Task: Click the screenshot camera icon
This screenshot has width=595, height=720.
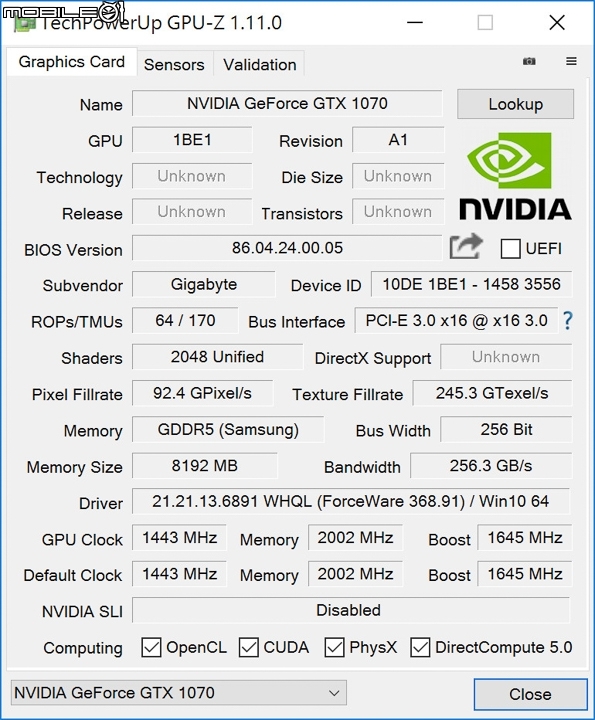Action: (x=529, y=61)
